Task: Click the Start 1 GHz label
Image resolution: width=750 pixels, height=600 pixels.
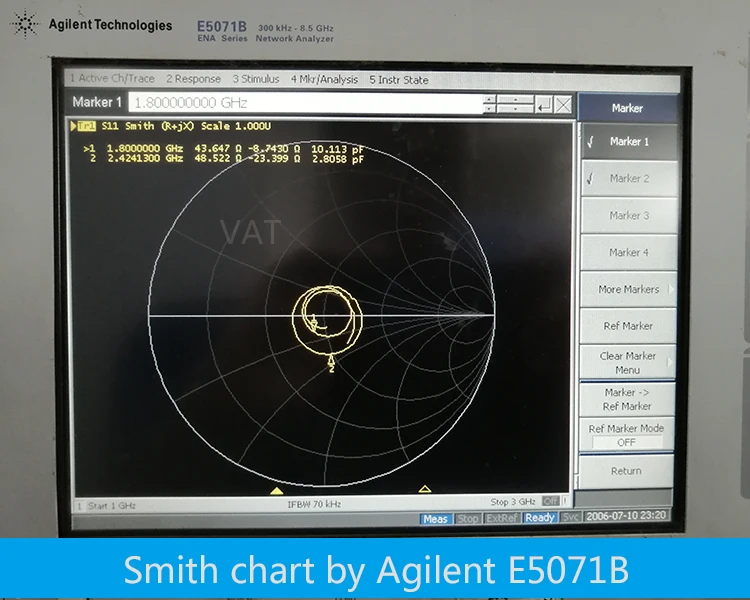Action: 112,505
